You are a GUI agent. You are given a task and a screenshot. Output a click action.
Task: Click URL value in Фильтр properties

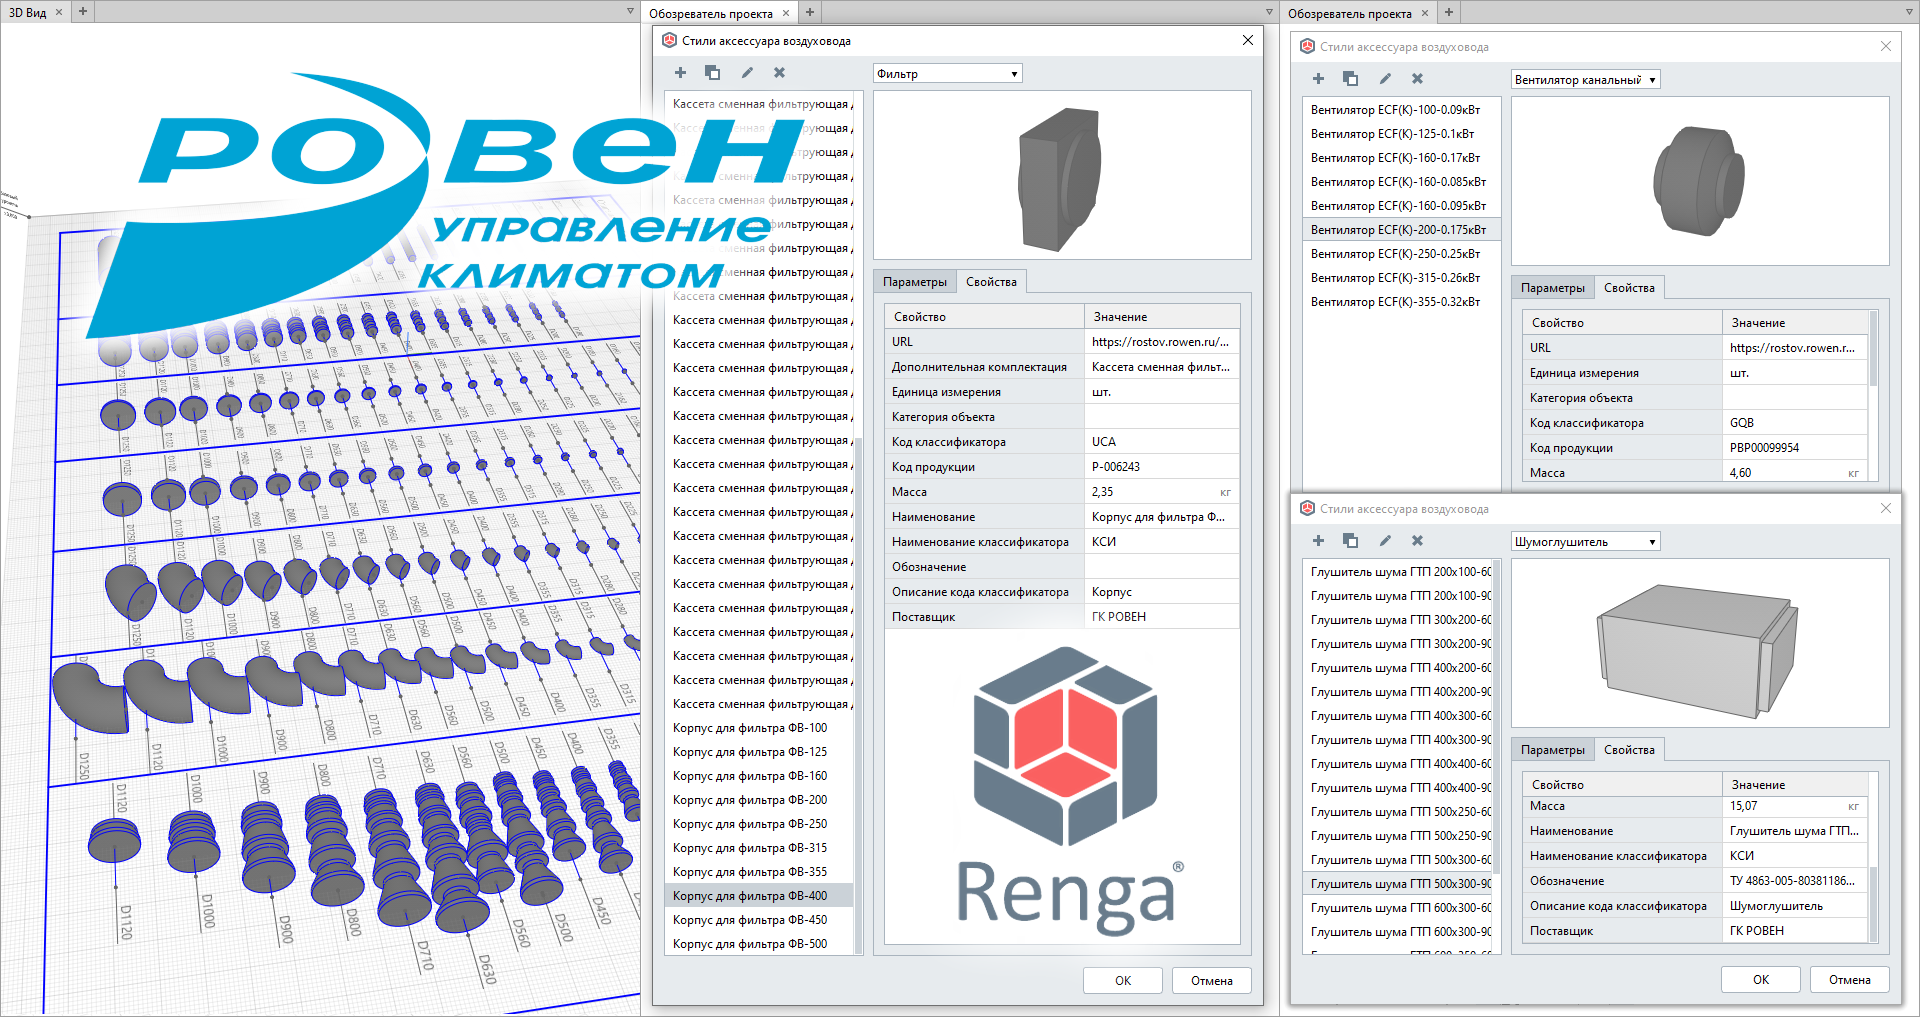click(x=1162, y=342)
